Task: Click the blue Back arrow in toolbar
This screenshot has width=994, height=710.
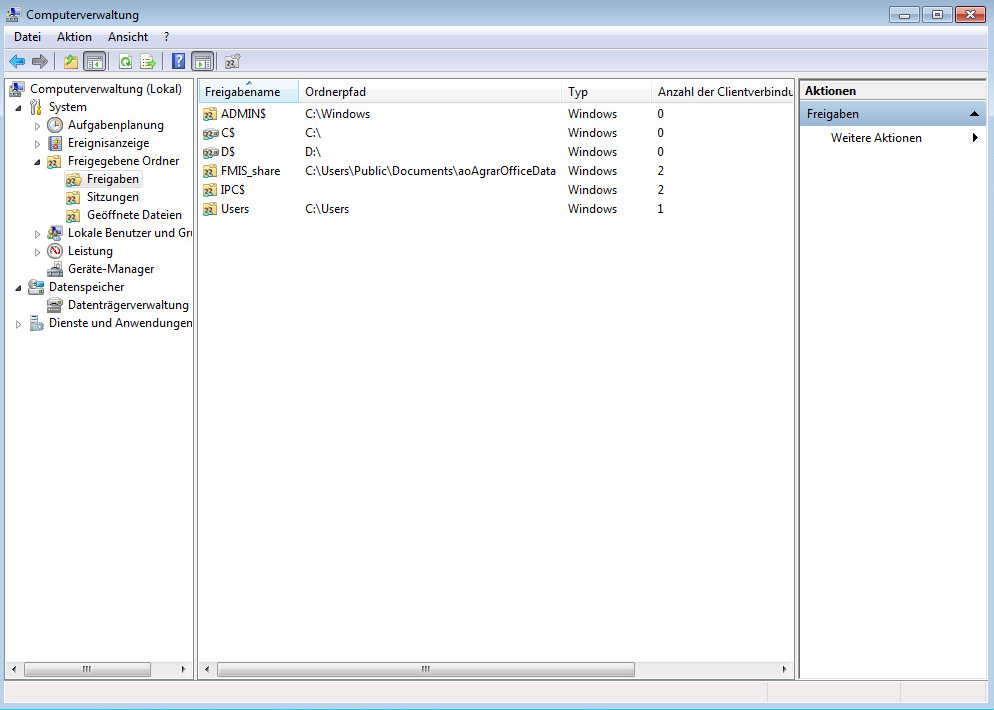Action: (17, 61)
